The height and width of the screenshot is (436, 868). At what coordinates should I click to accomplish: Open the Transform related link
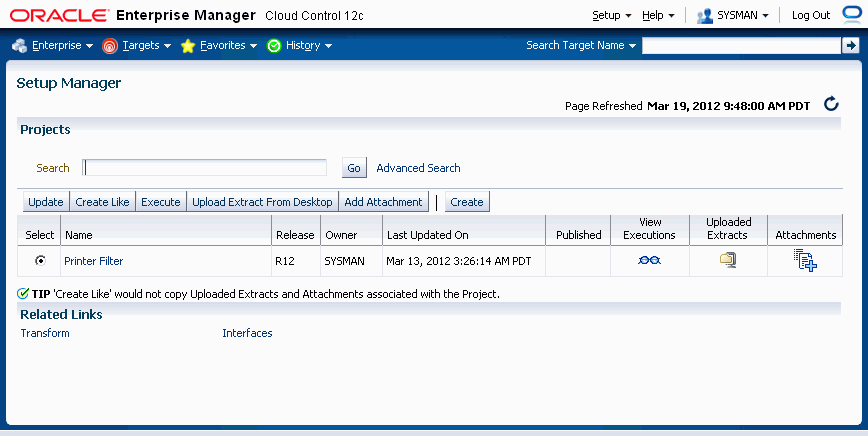coord(45,333)
